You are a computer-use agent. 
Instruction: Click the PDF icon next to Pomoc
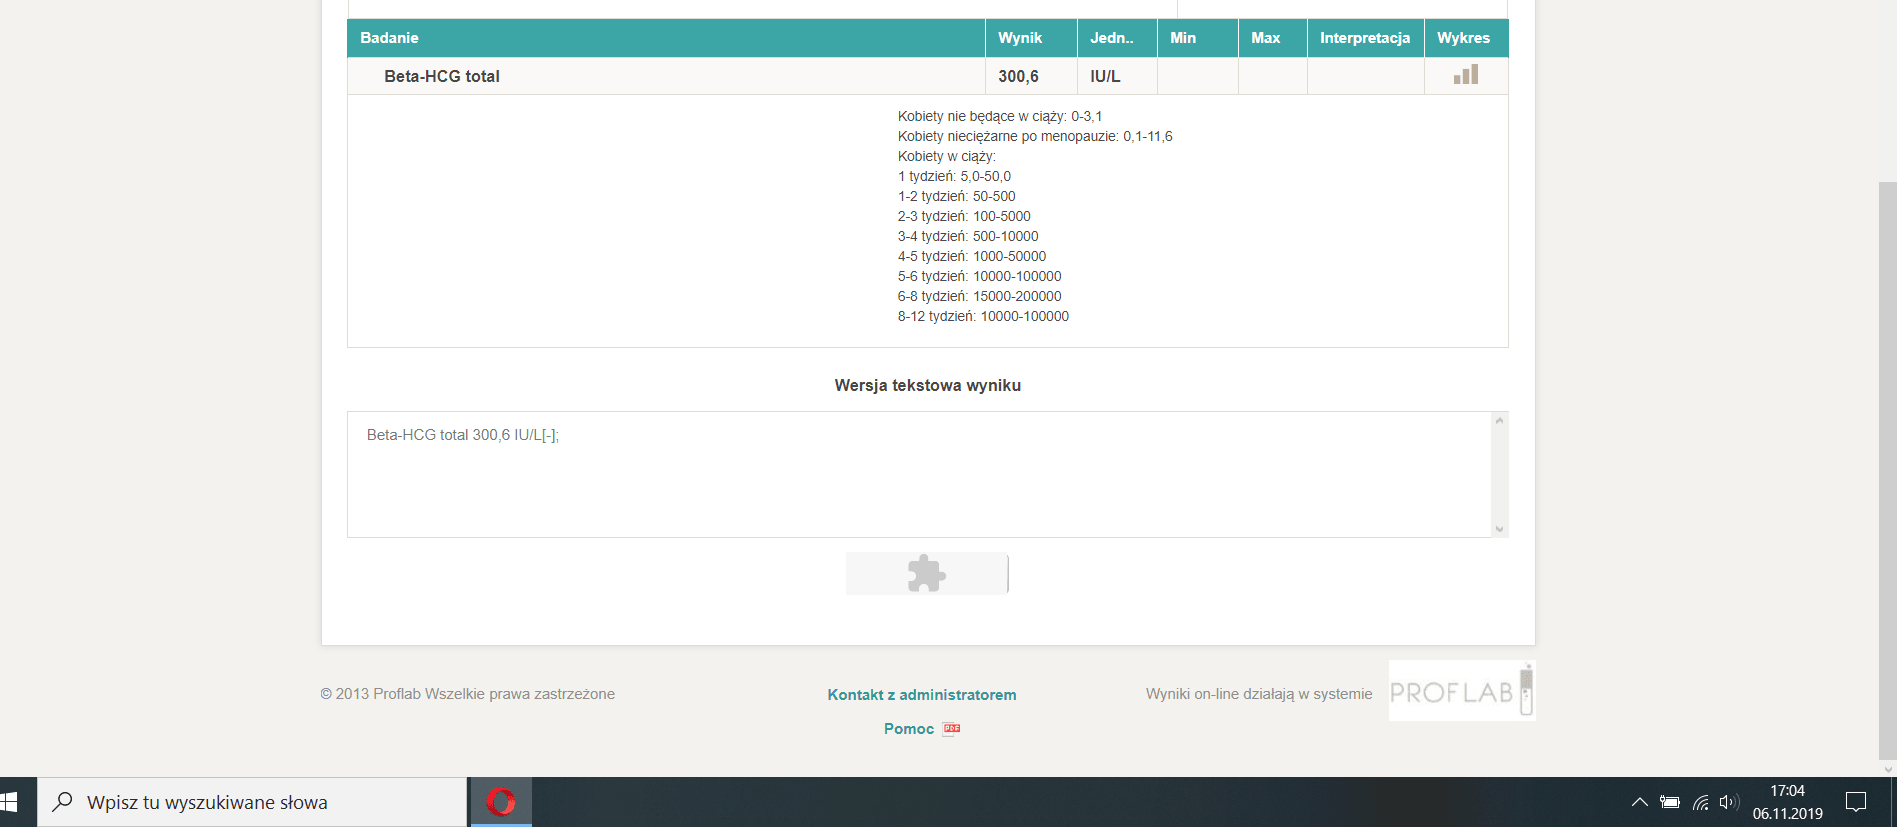[x=952, y=729]
